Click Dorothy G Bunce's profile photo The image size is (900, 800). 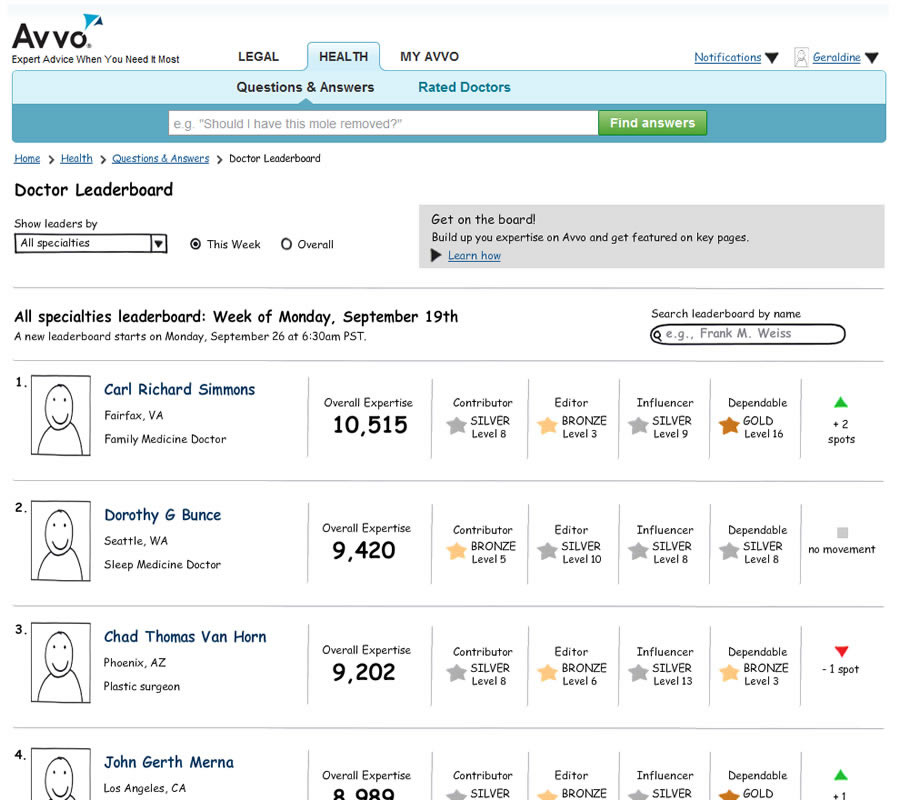click(x=61, y=541)
